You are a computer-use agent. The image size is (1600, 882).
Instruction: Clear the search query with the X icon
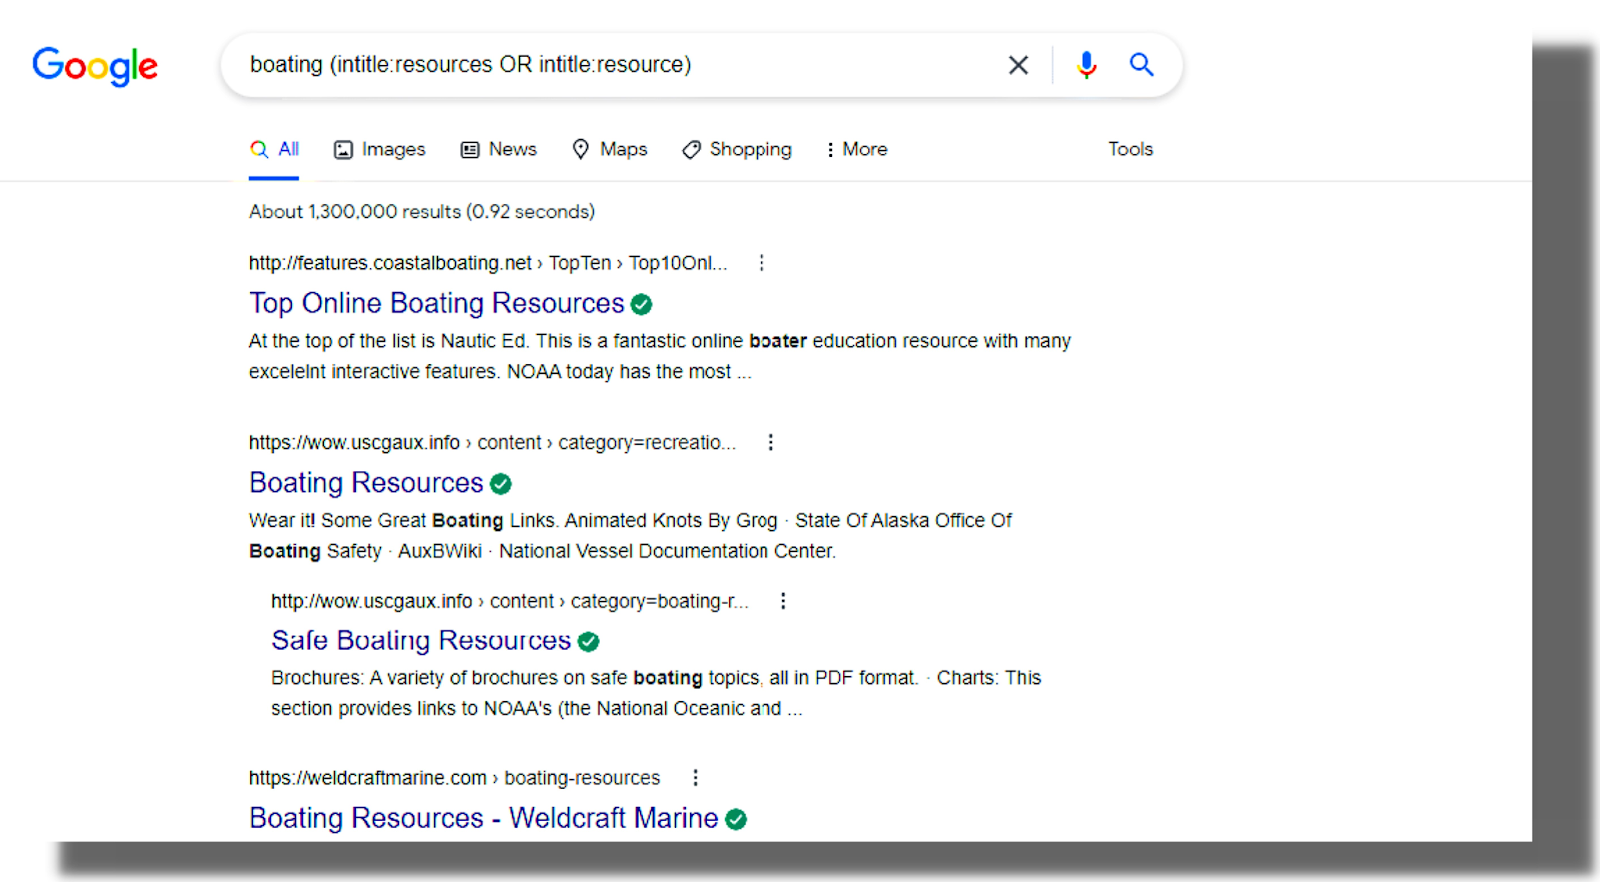point(1018,65)
